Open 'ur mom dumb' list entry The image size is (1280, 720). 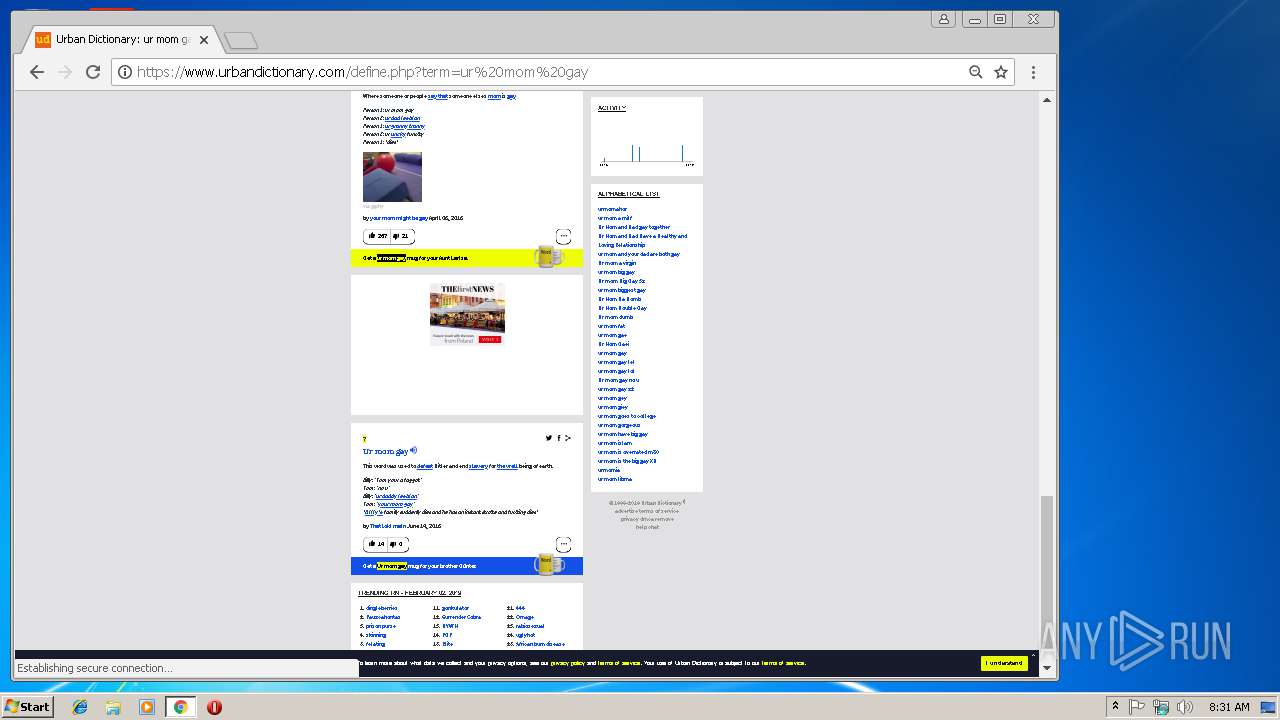coord(615,317)
